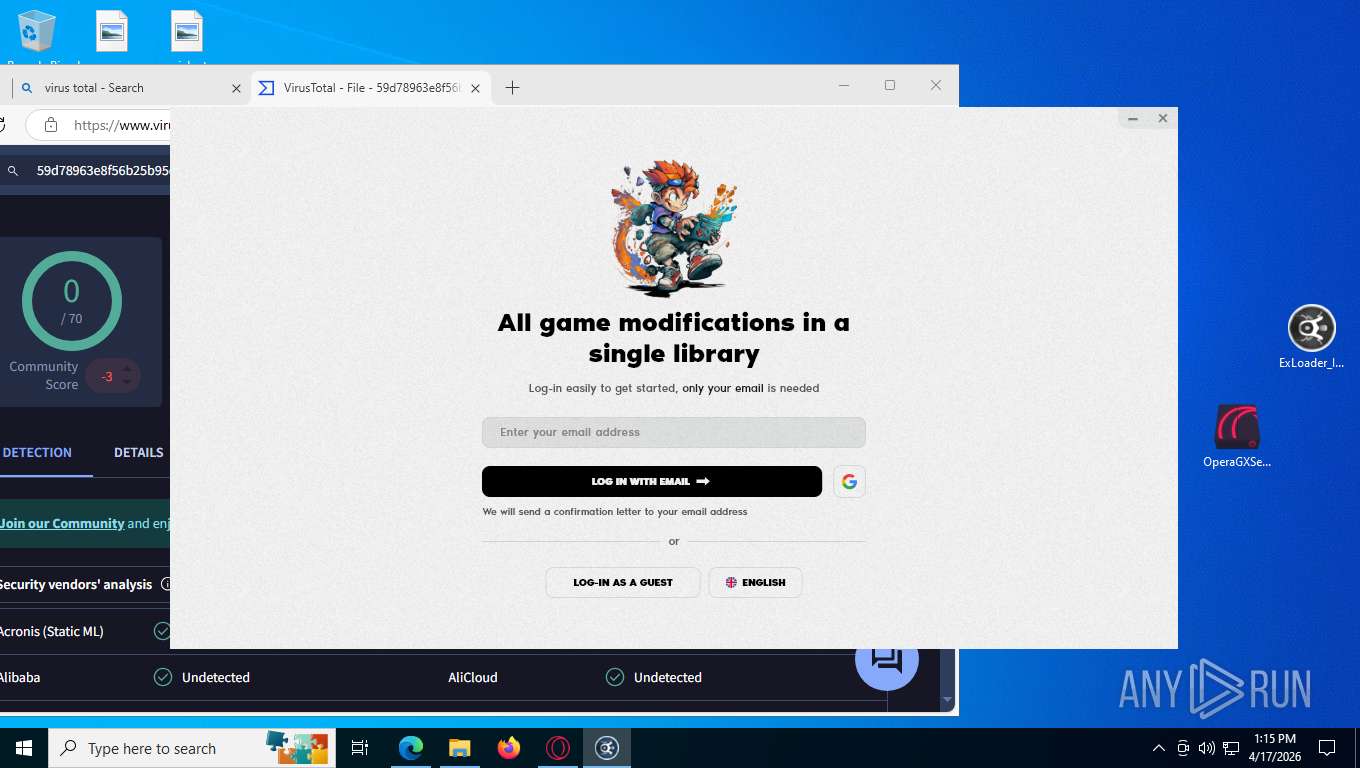The height and width of the screenshot is (768, 1360).
Task: Follow the Join our Community link
Action: (x=62, y=524)
